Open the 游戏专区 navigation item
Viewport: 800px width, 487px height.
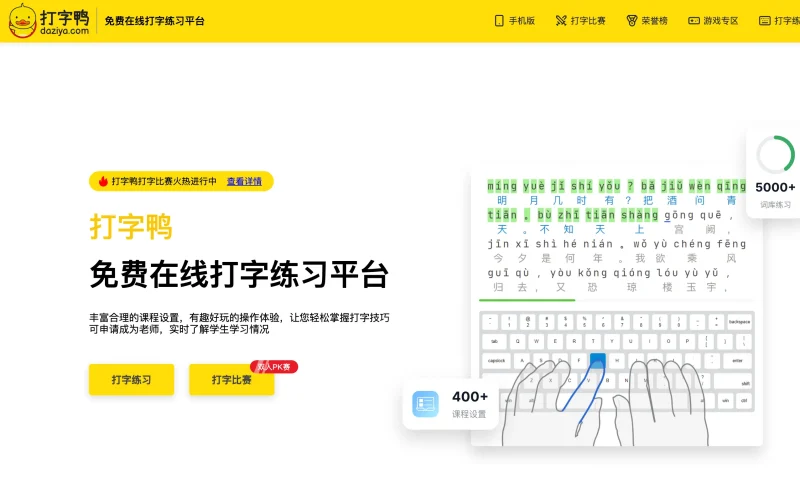coord(713,21)
